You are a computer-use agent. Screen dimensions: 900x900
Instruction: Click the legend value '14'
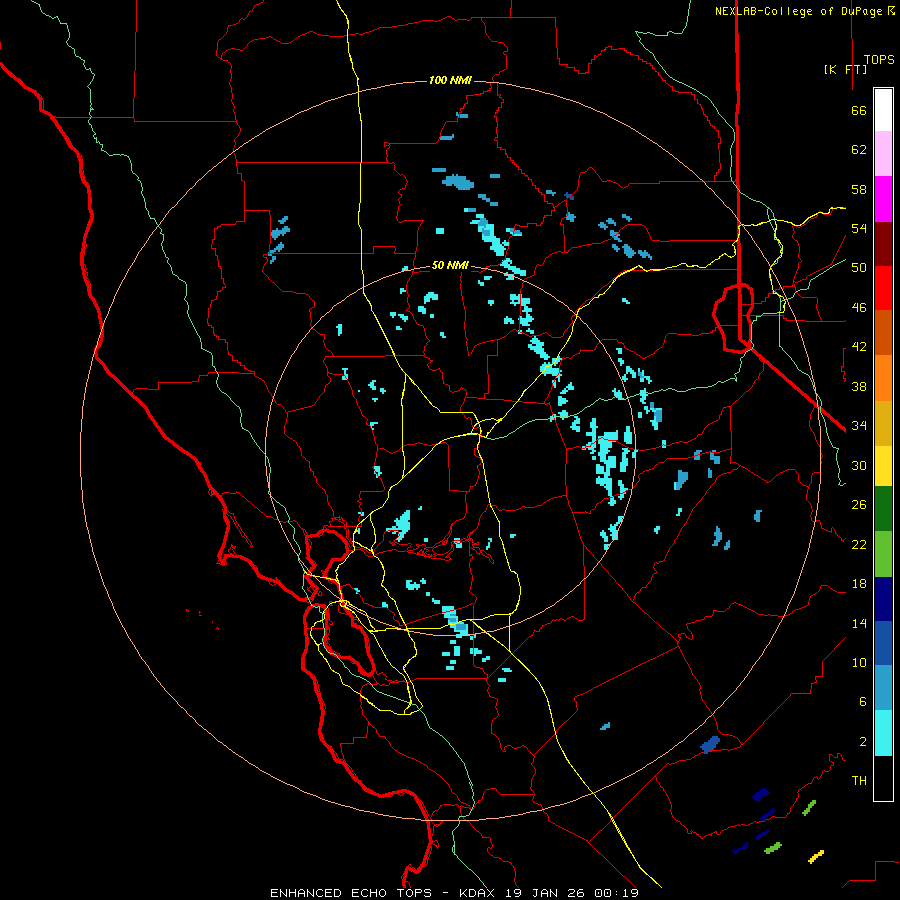pos(859,623)
